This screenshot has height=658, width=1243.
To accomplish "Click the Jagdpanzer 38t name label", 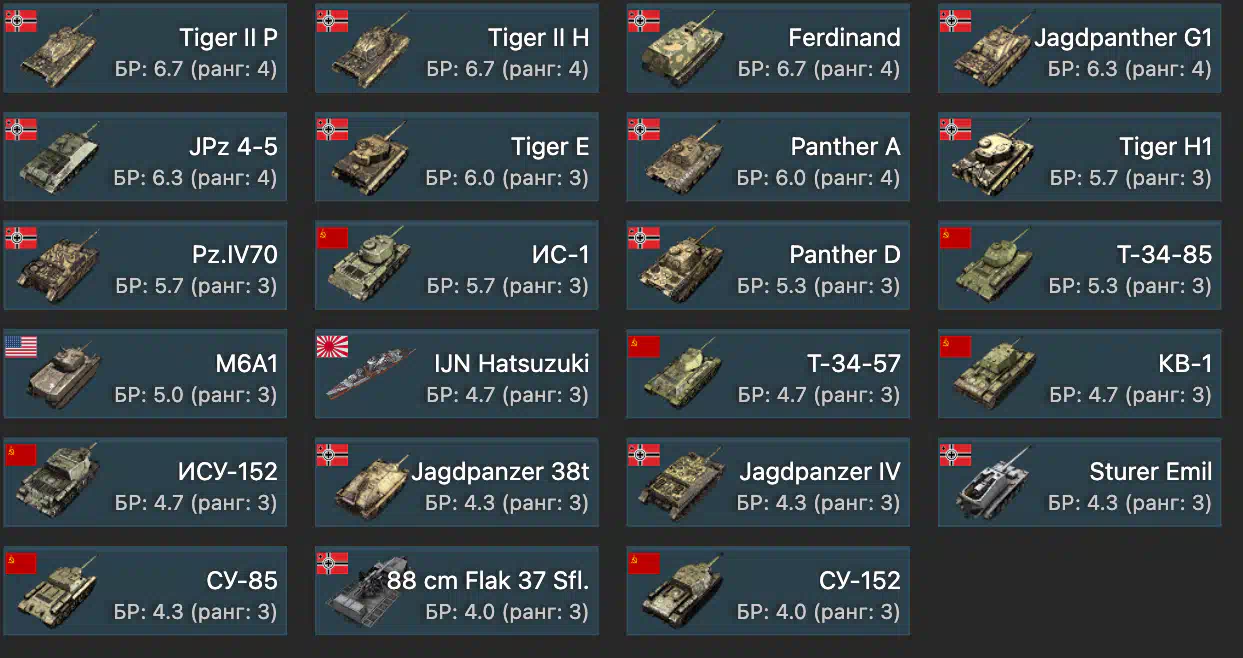I will click(501, 472).
